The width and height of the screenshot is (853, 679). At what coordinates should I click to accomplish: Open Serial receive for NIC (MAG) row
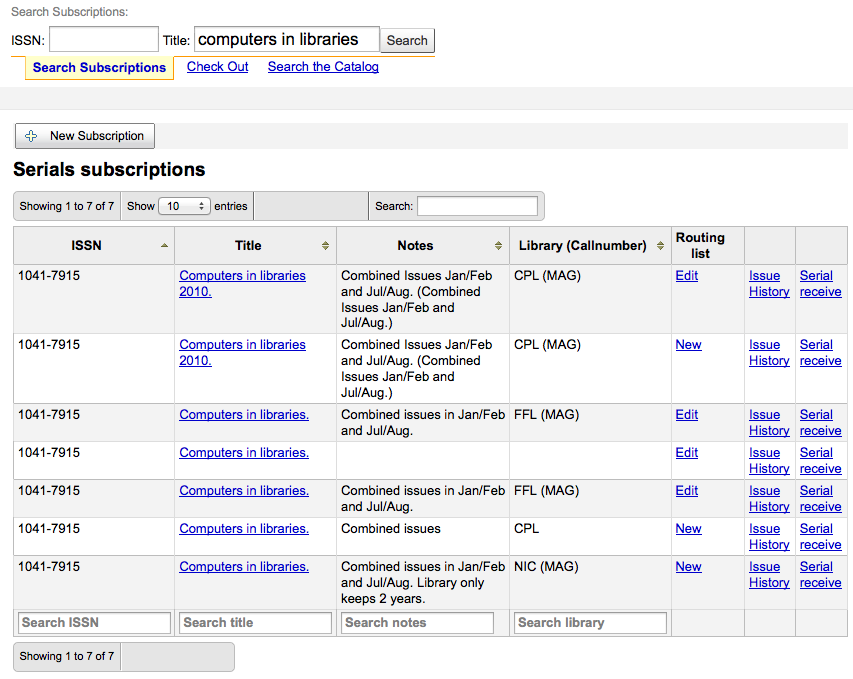click(x=820, y=575)
